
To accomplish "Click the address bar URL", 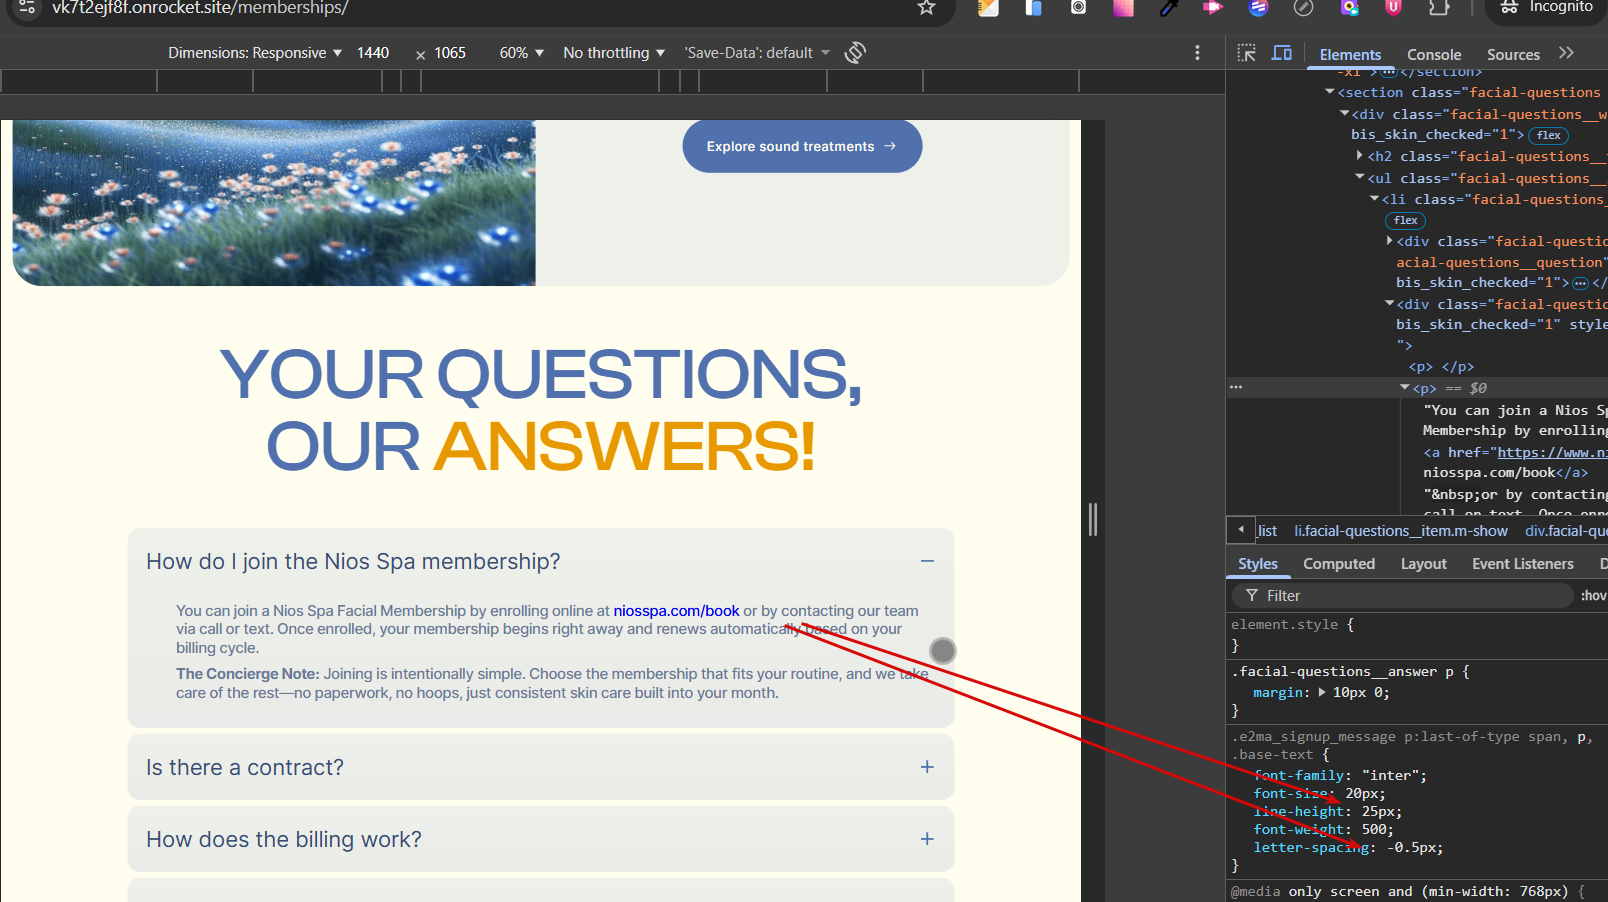I will tap(200, 8).
